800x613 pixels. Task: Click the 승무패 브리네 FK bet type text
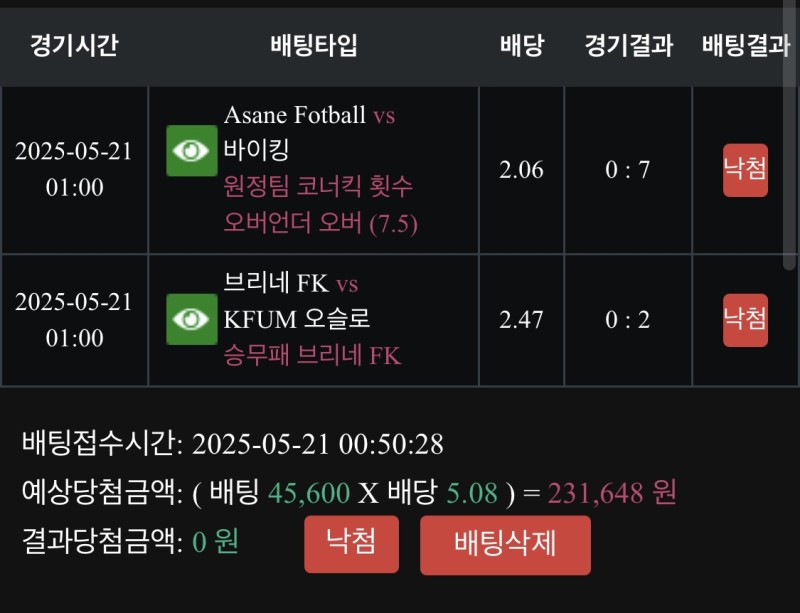click(312, 355)
